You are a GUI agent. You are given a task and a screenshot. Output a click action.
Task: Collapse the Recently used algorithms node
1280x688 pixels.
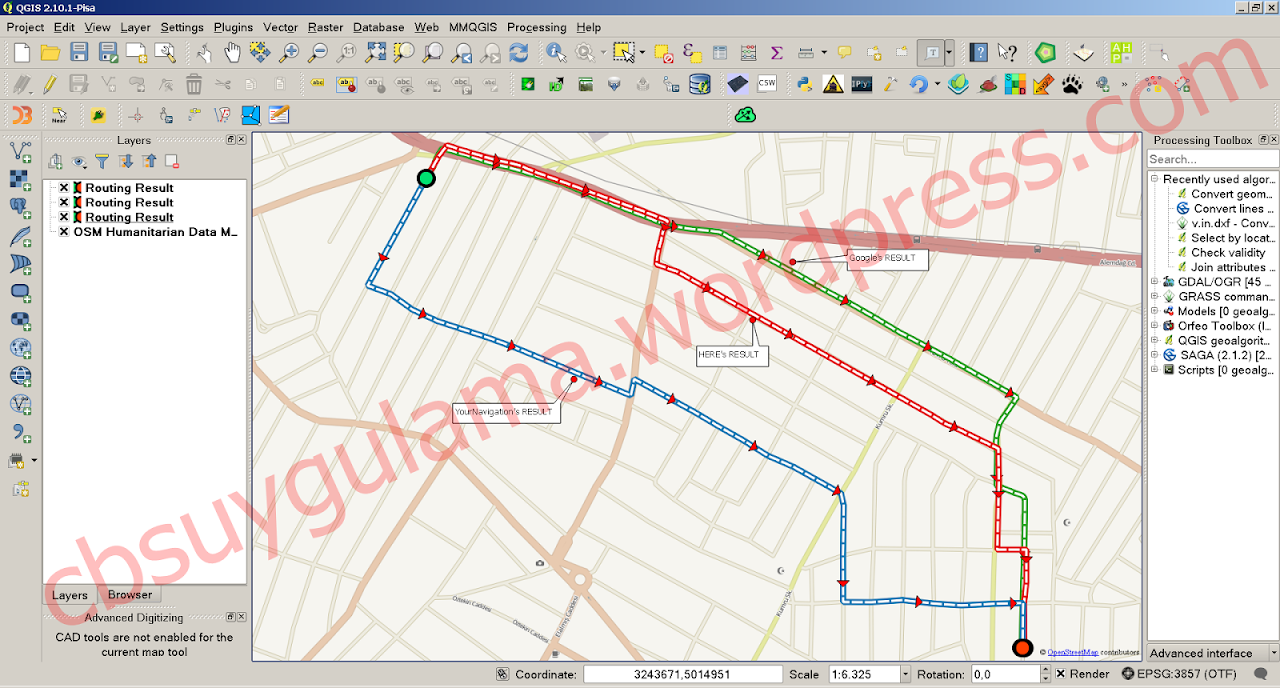click(1154, 179)
